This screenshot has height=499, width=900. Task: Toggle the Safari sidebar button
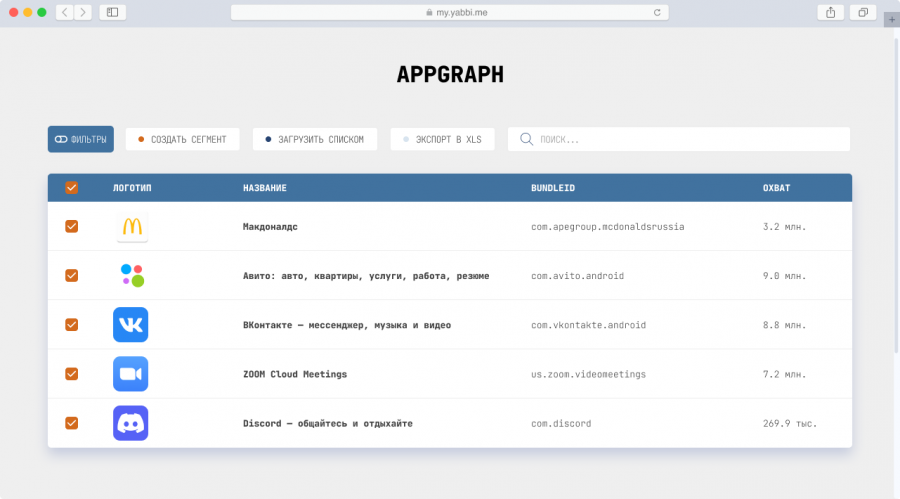click(112, 12)
